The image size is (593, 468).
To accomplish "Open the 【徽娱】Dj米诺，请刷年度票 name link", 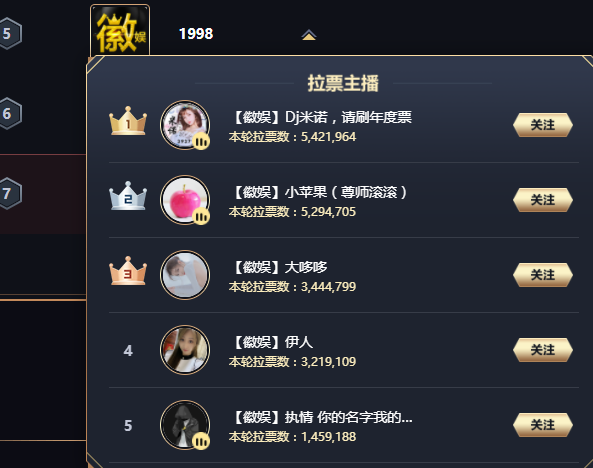I will (321, 117).
